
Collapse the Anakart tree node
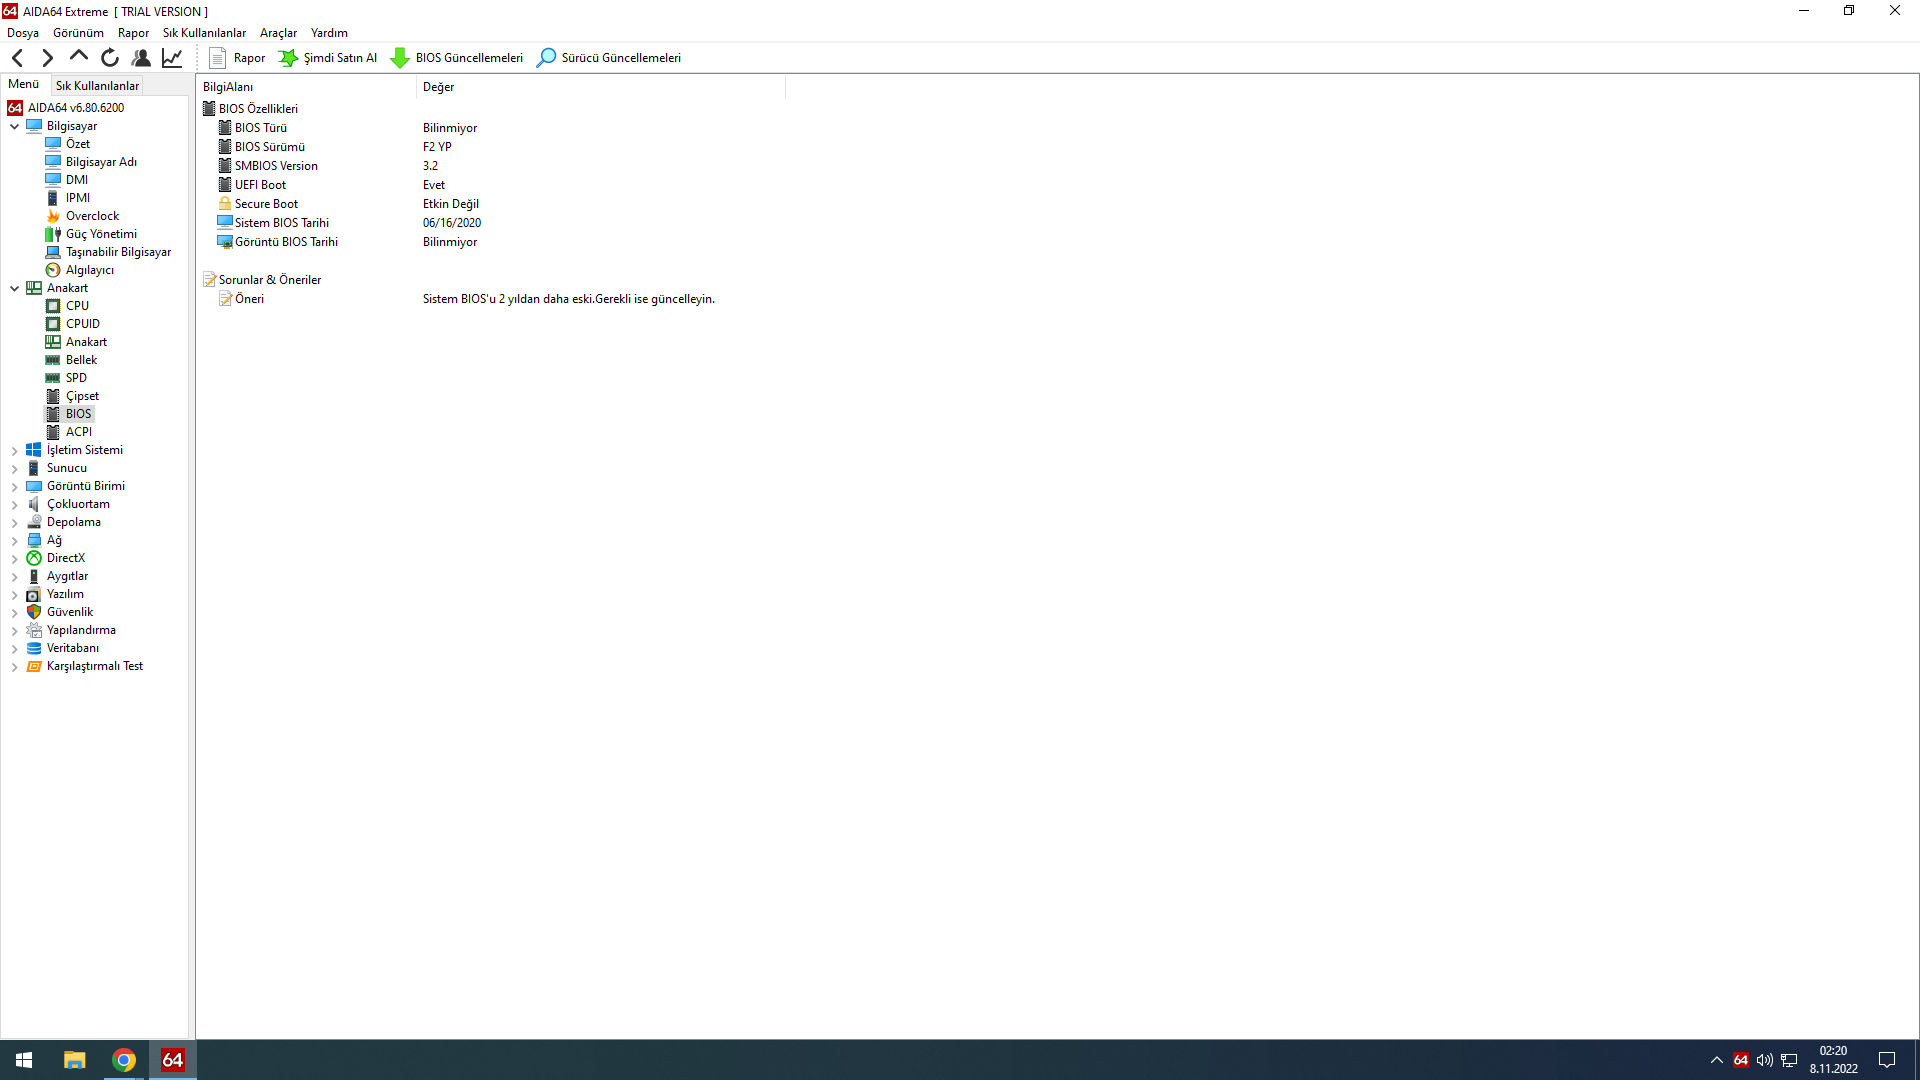[x=15, y=288]
